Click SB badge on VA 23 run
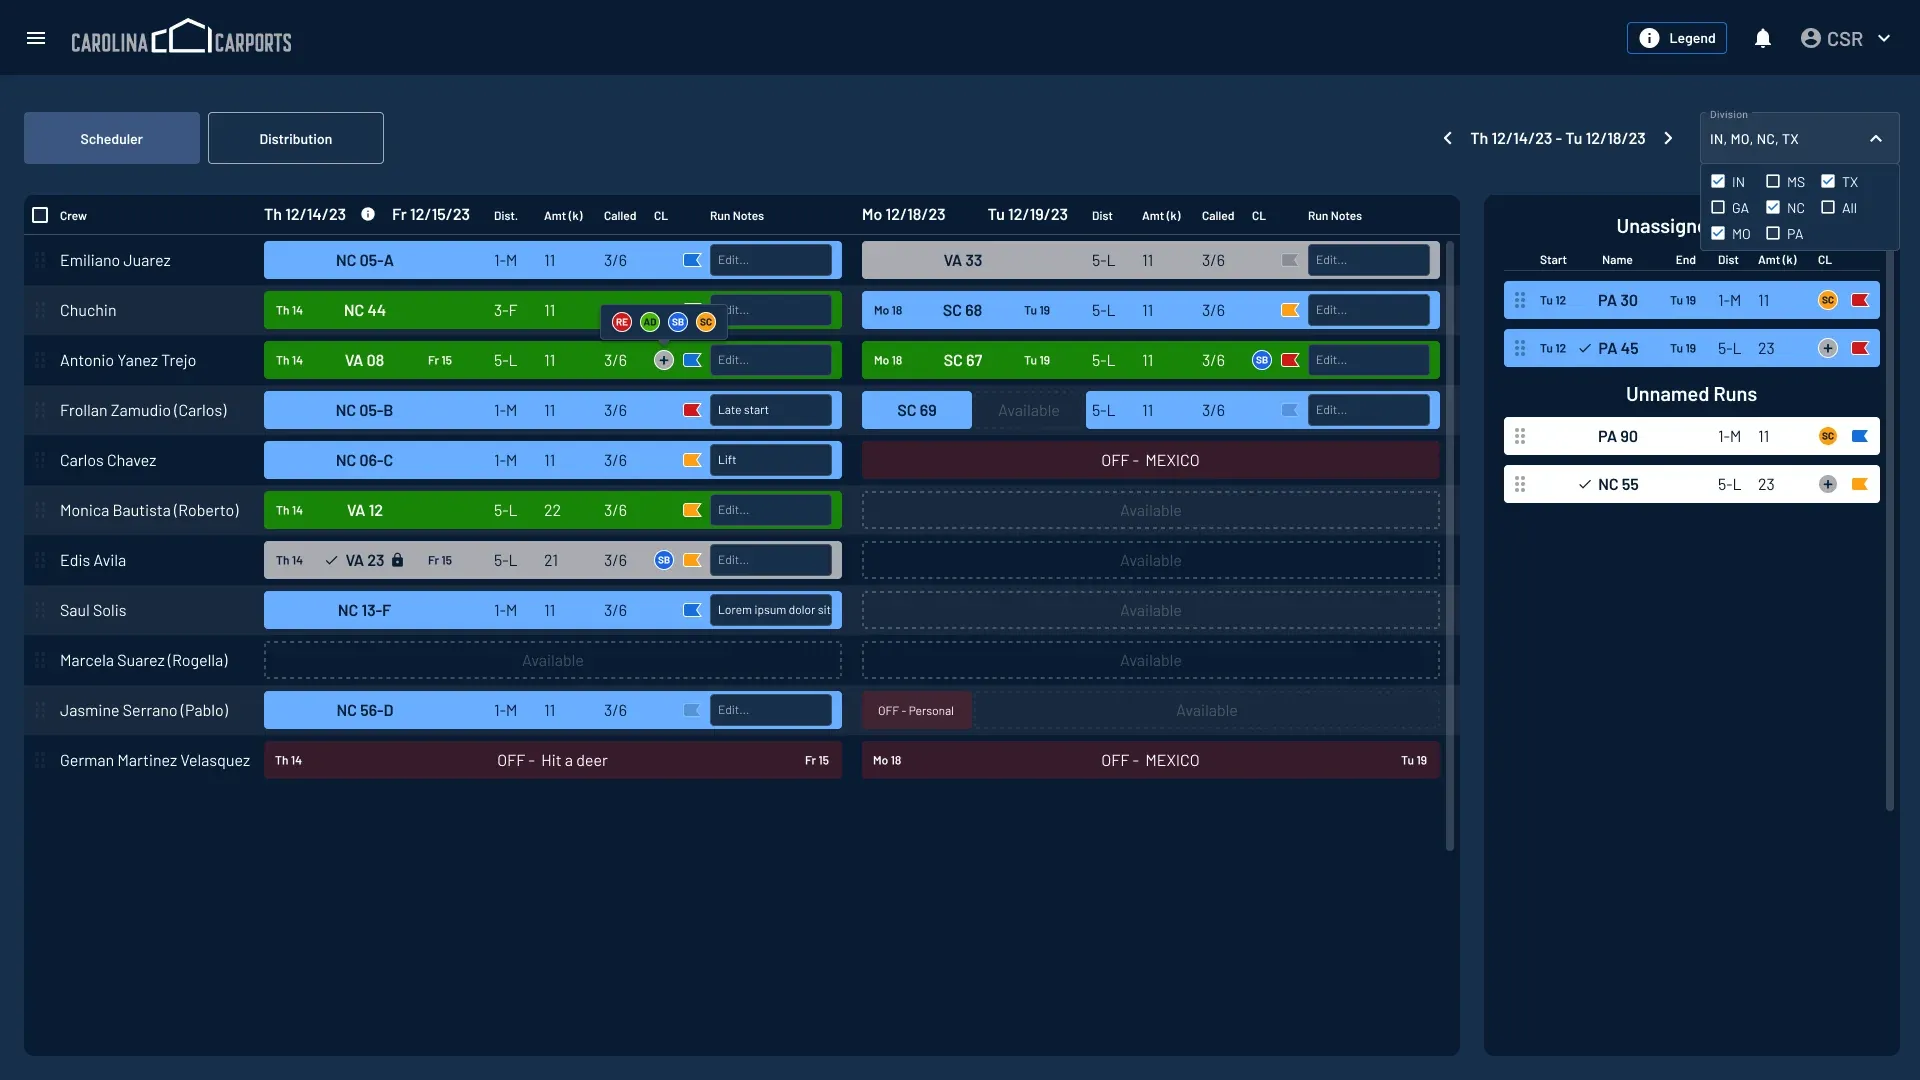The height and width of the screenshot is (1080, 1920). coord(664,560)
